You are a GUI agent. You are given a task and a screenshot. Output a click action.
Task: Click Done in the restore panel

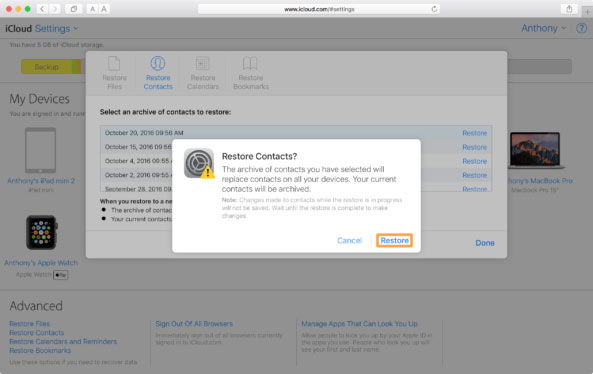pyautogui.click(x=485, y=243)
